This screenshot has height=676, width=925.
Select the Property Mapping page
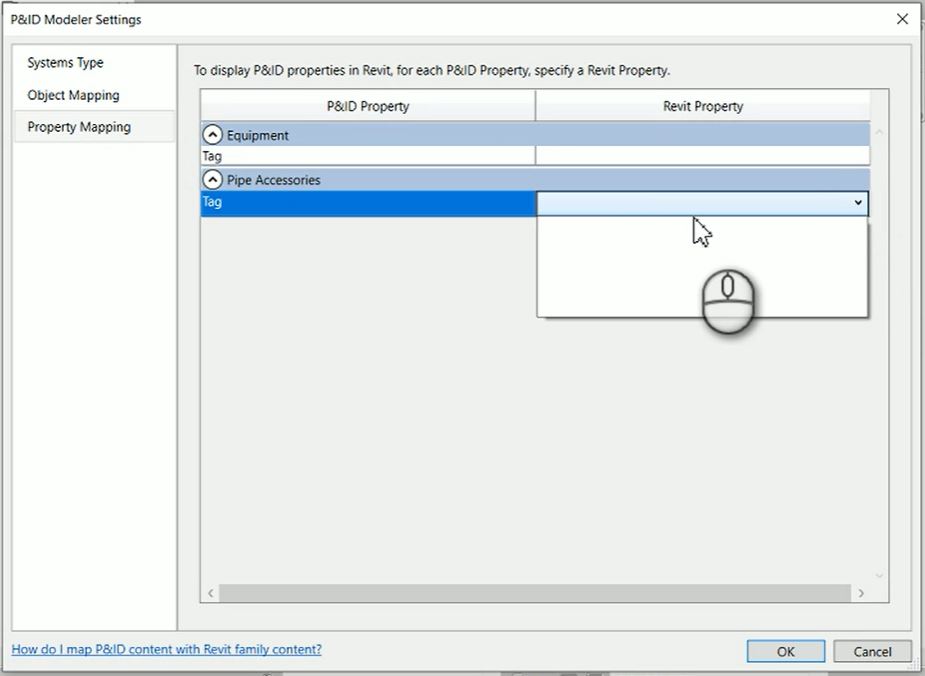coord(78,126)
